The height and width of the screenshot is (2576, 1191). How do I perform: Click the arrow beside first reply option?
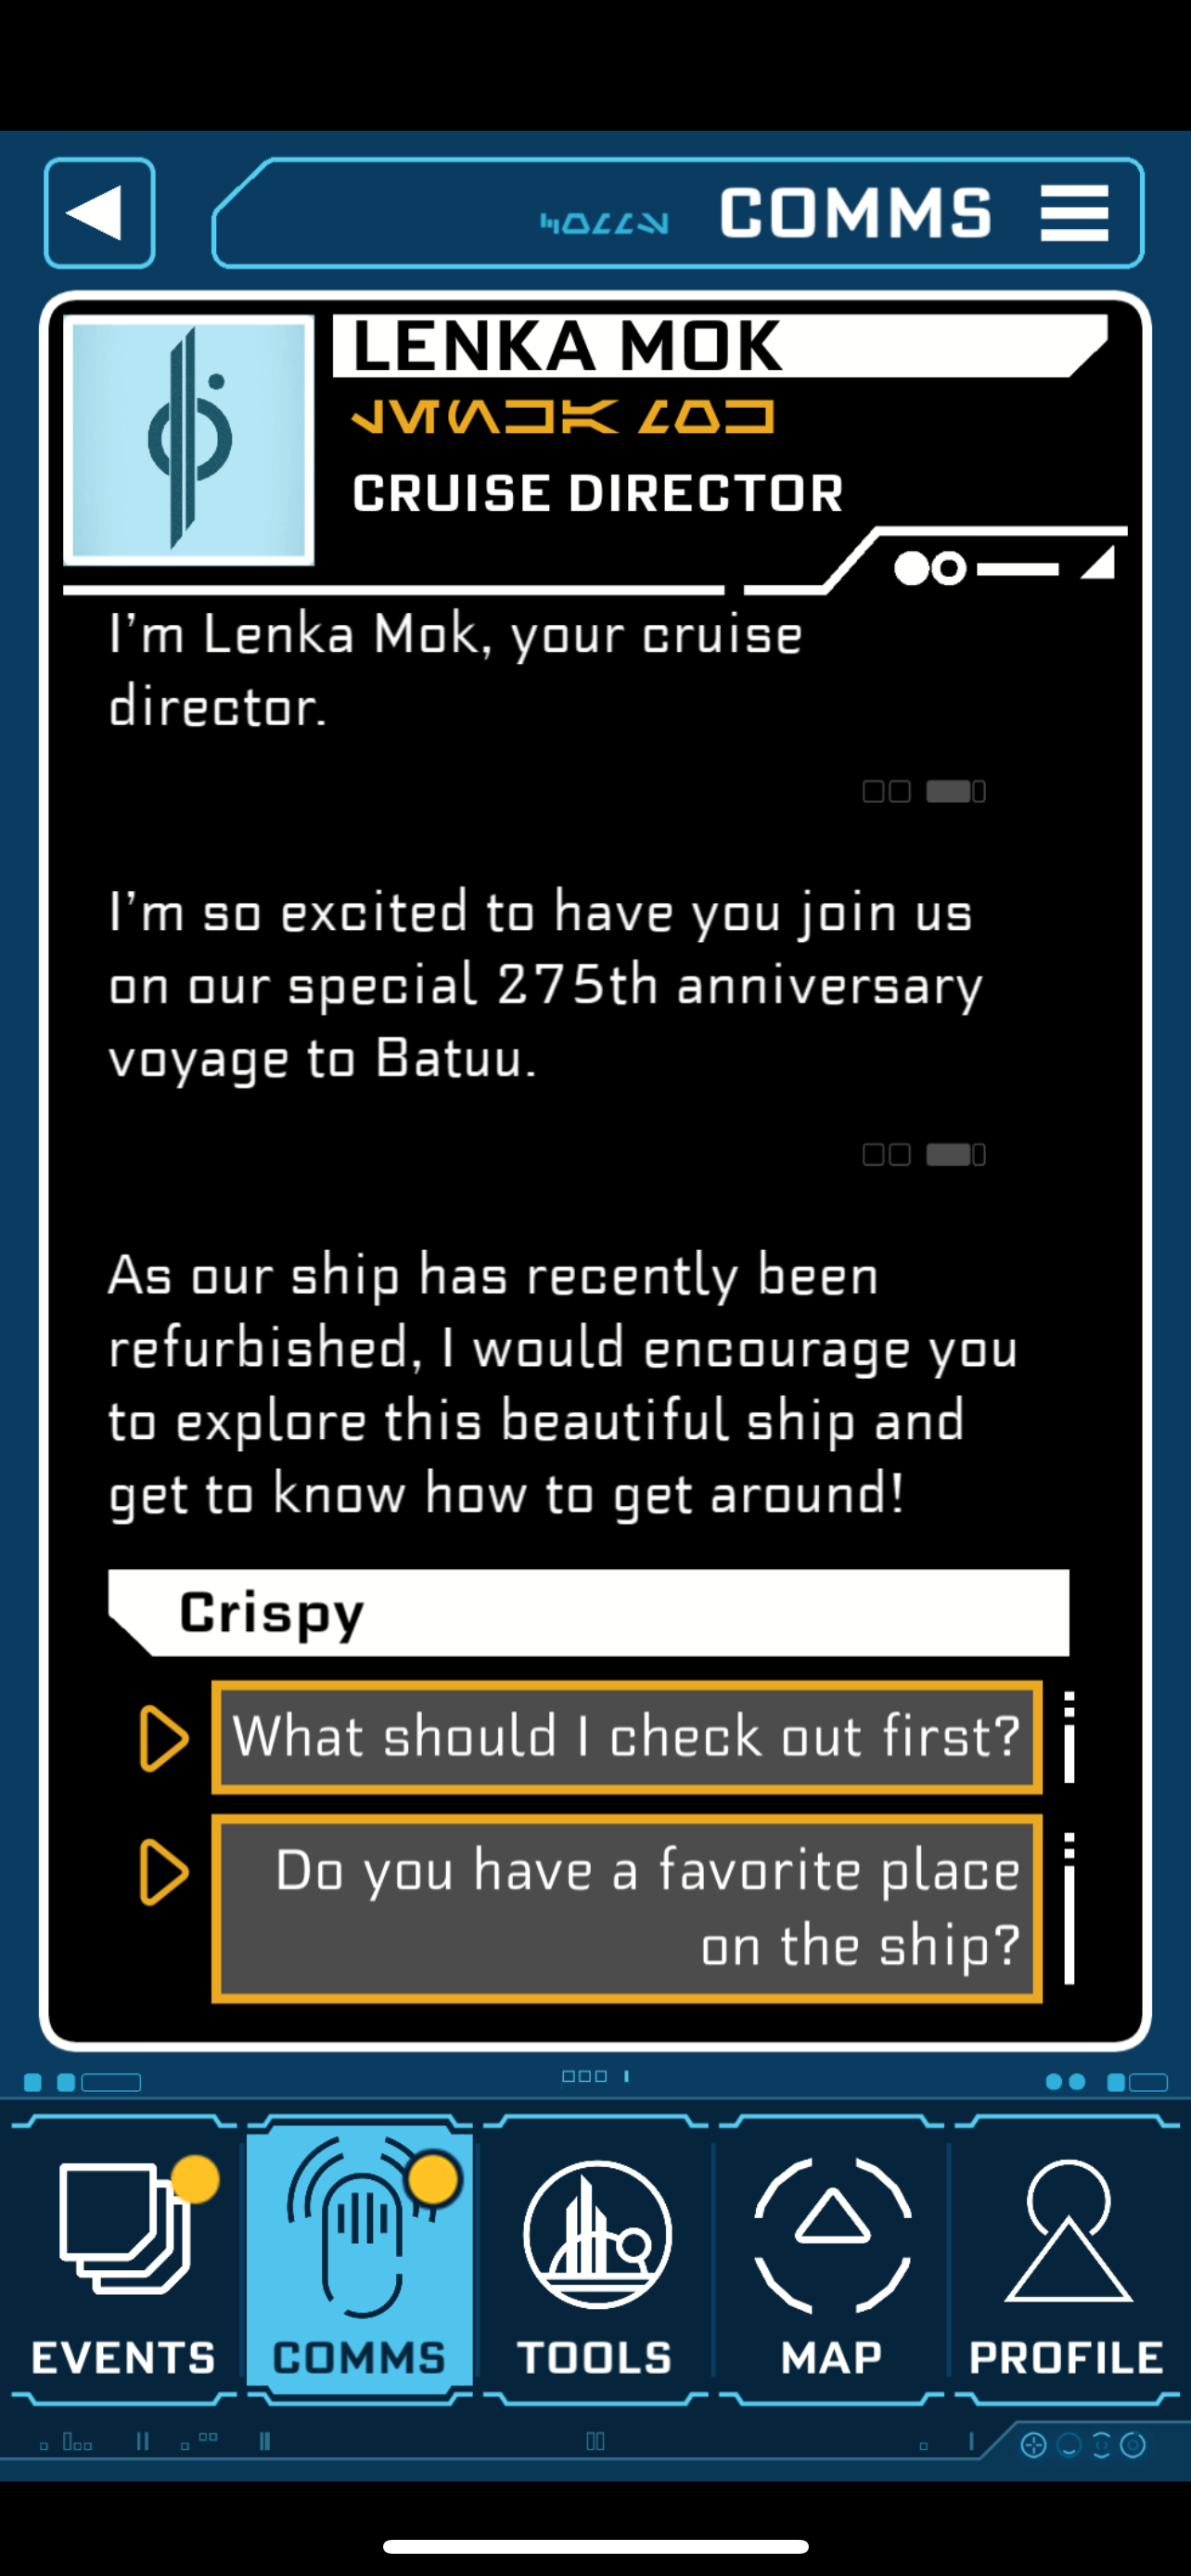coord(164,1738)
